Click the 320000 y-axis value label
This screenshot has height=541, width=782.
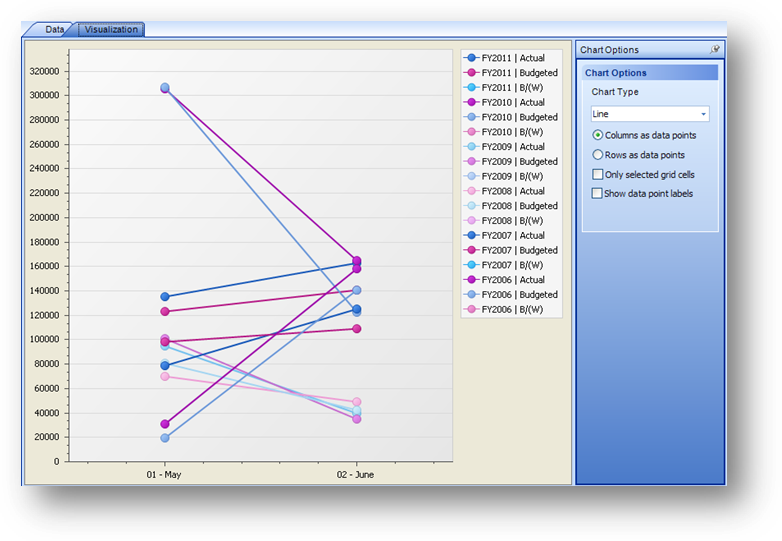tap(44, 71)
